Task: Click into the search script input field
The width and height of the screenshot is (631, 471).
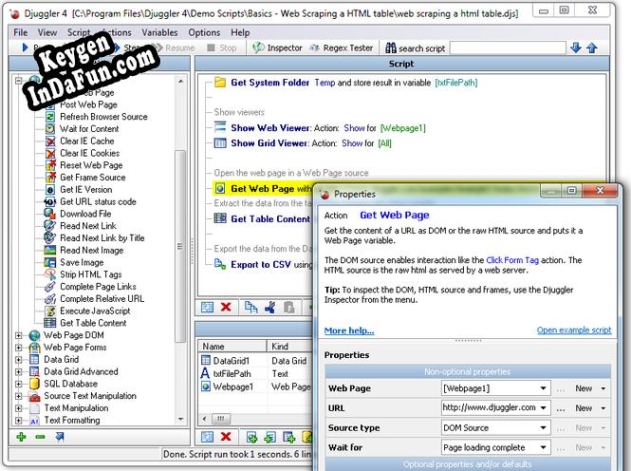Action: click(507, 48)
